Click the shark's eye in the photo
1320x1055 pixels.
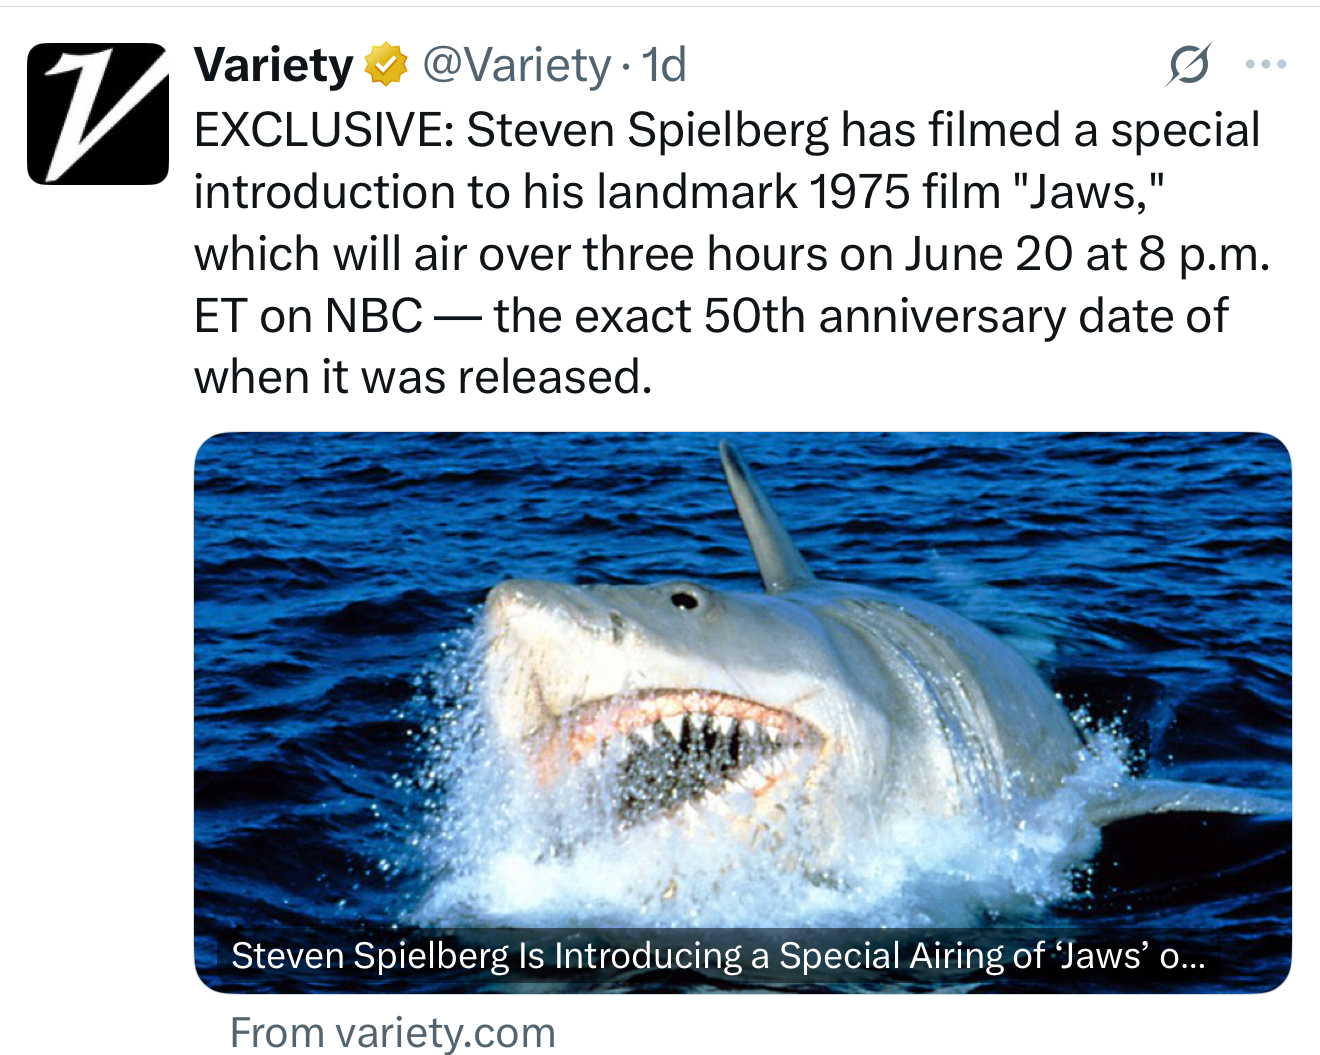pyautogui.click(x=684, y=600)
